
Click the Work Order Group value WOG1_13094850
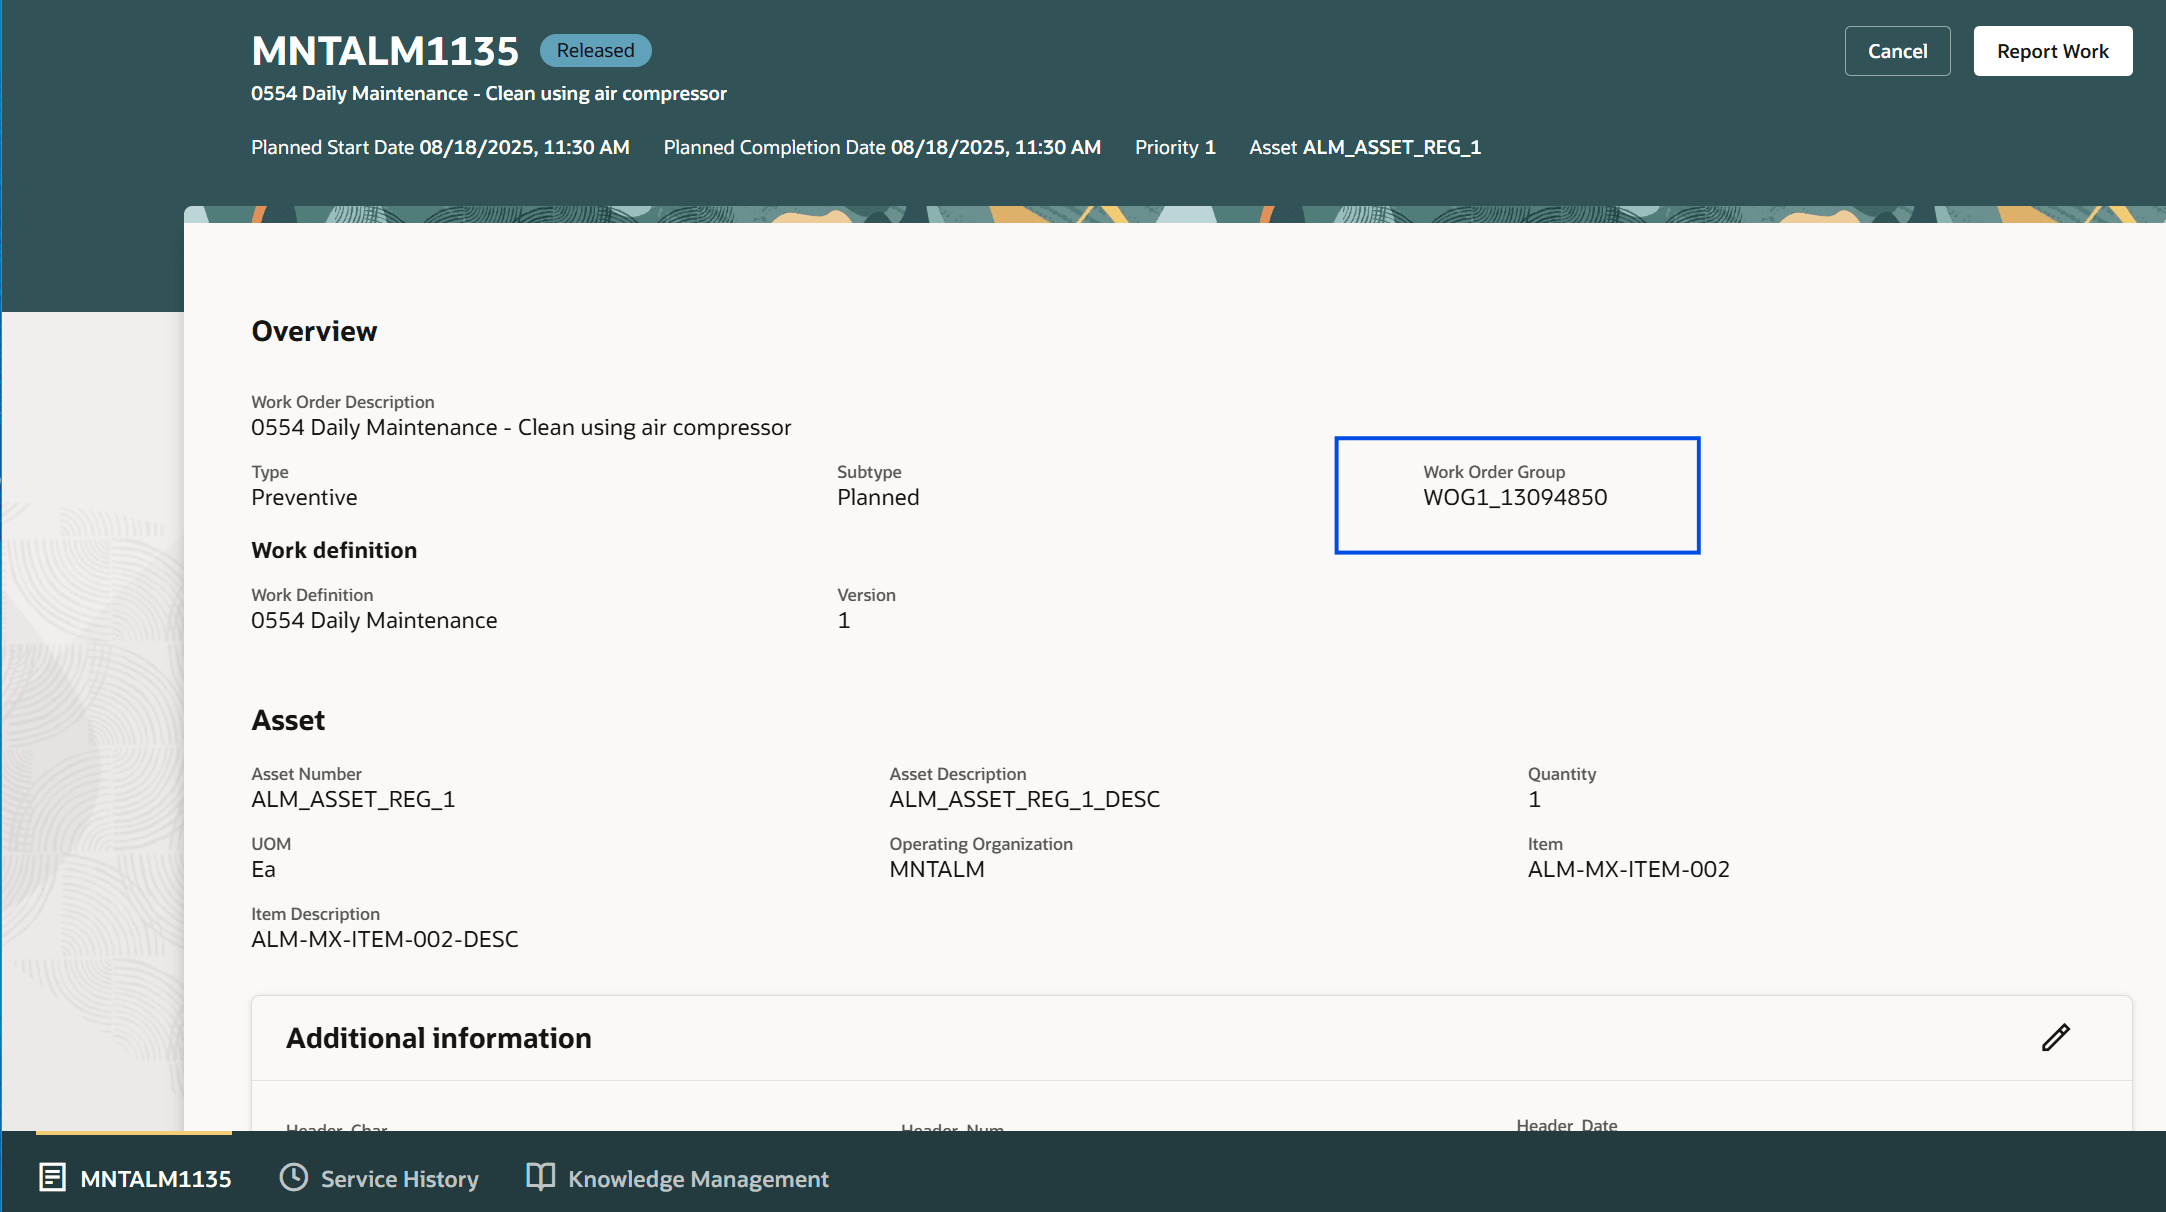[1514, 497]
